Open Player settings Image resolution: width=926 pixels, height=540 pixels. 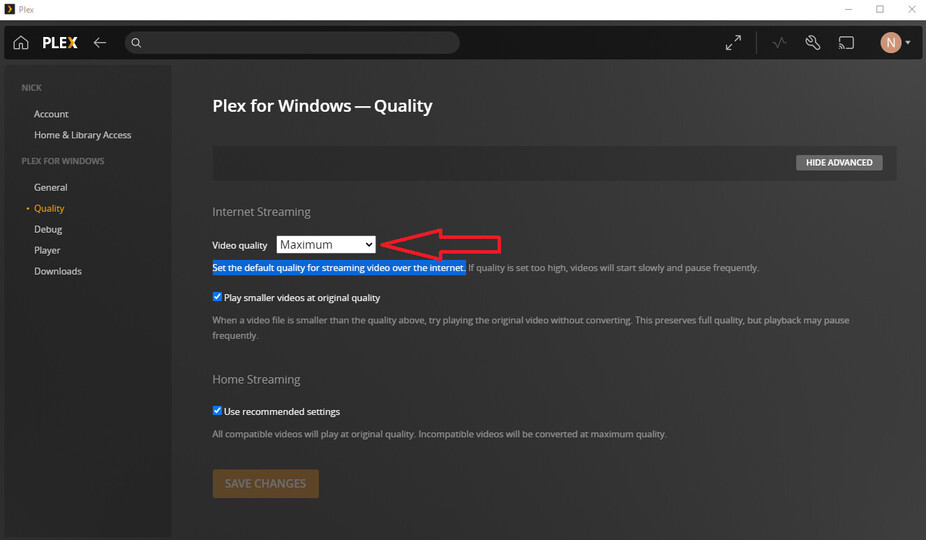(47, 250)
